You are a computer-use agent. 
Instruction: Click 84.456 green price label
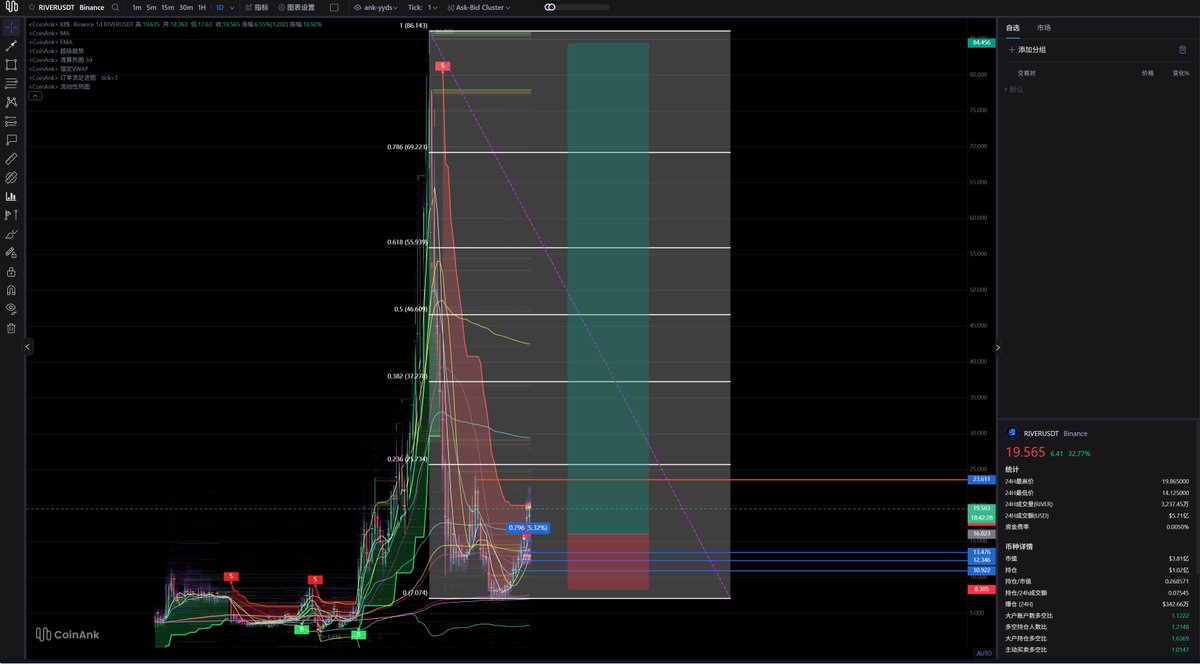pyautogui.click(x=980, y=43)
